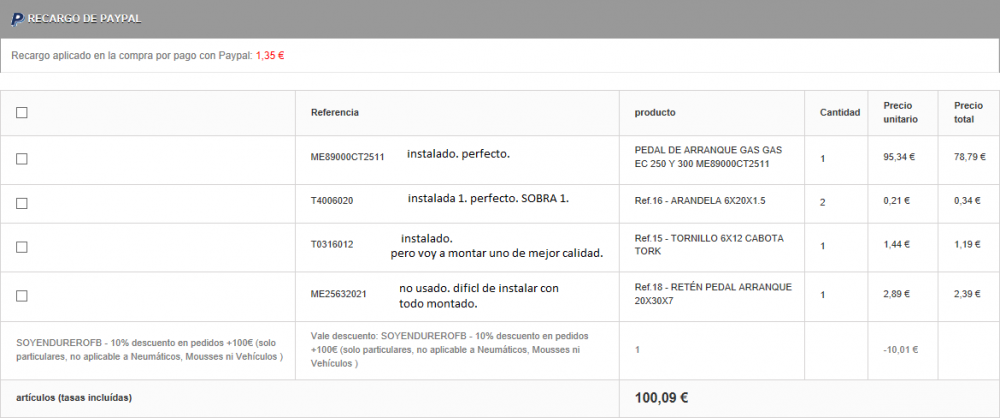Open the Ref.18 RETÉN PEDAL ARRANQUE product
Screen dimensions: 1000x418
[713, 294]
